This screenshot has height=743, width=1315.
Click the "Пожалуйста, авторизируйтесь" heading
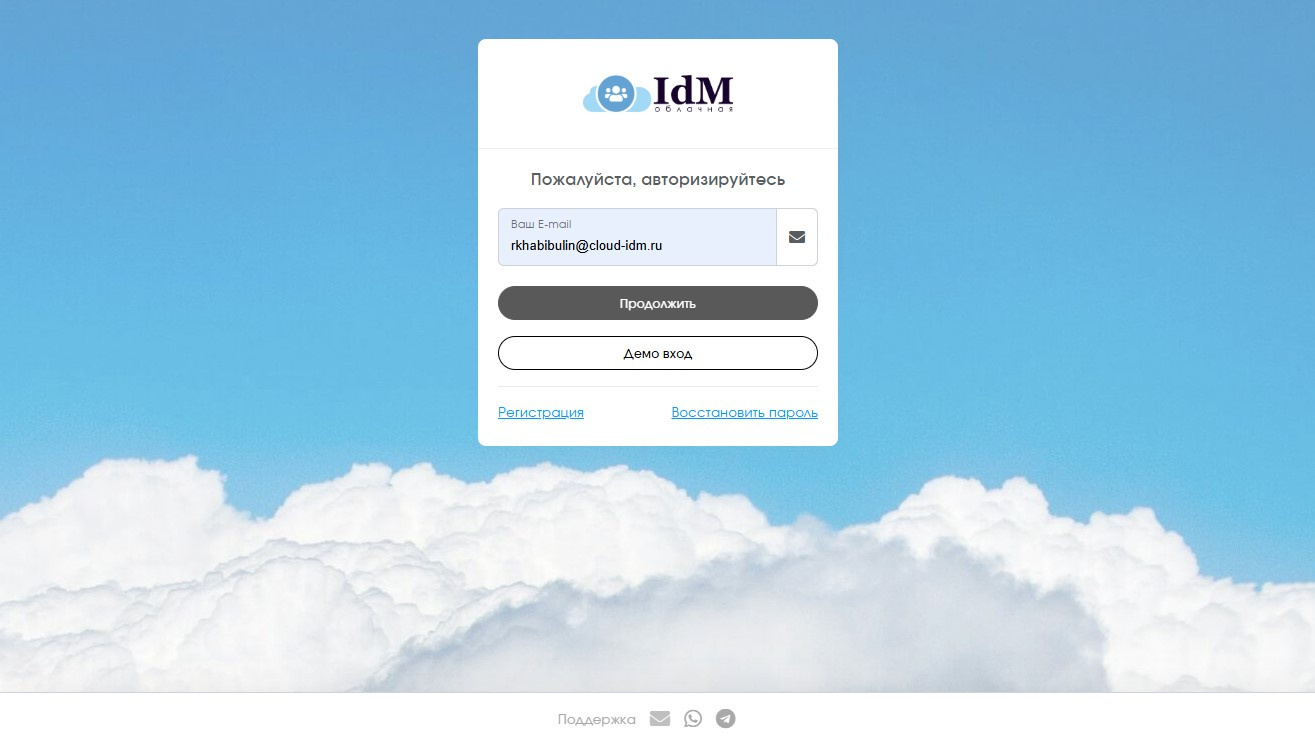click(658, 180)
